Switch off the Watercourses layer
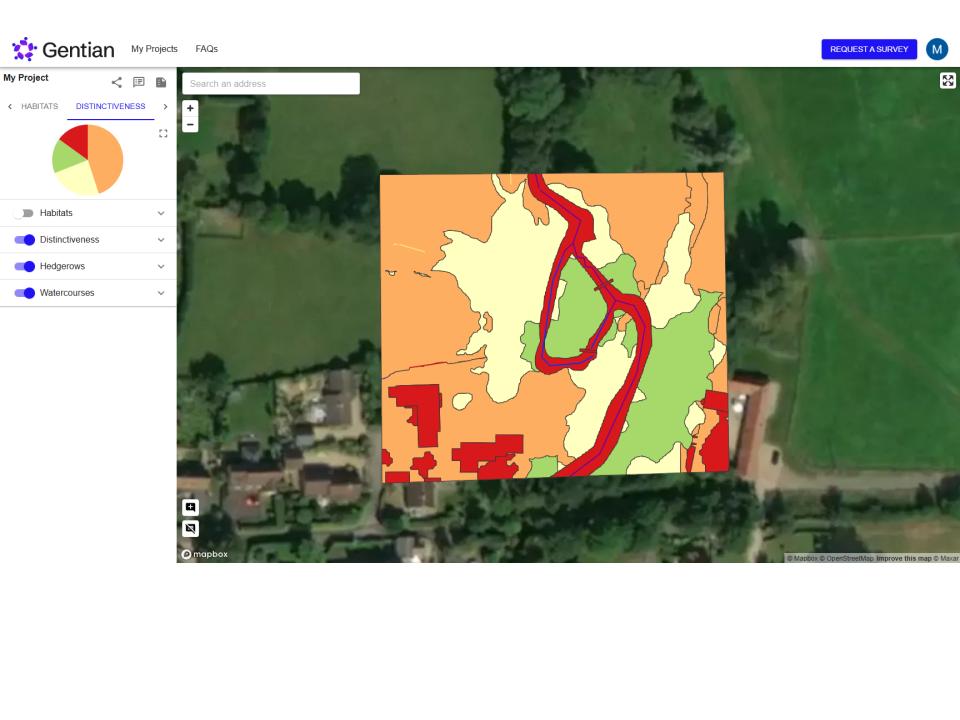Image resolution: width=960 pixels, height=720 pixels. [x=24, y=293]
